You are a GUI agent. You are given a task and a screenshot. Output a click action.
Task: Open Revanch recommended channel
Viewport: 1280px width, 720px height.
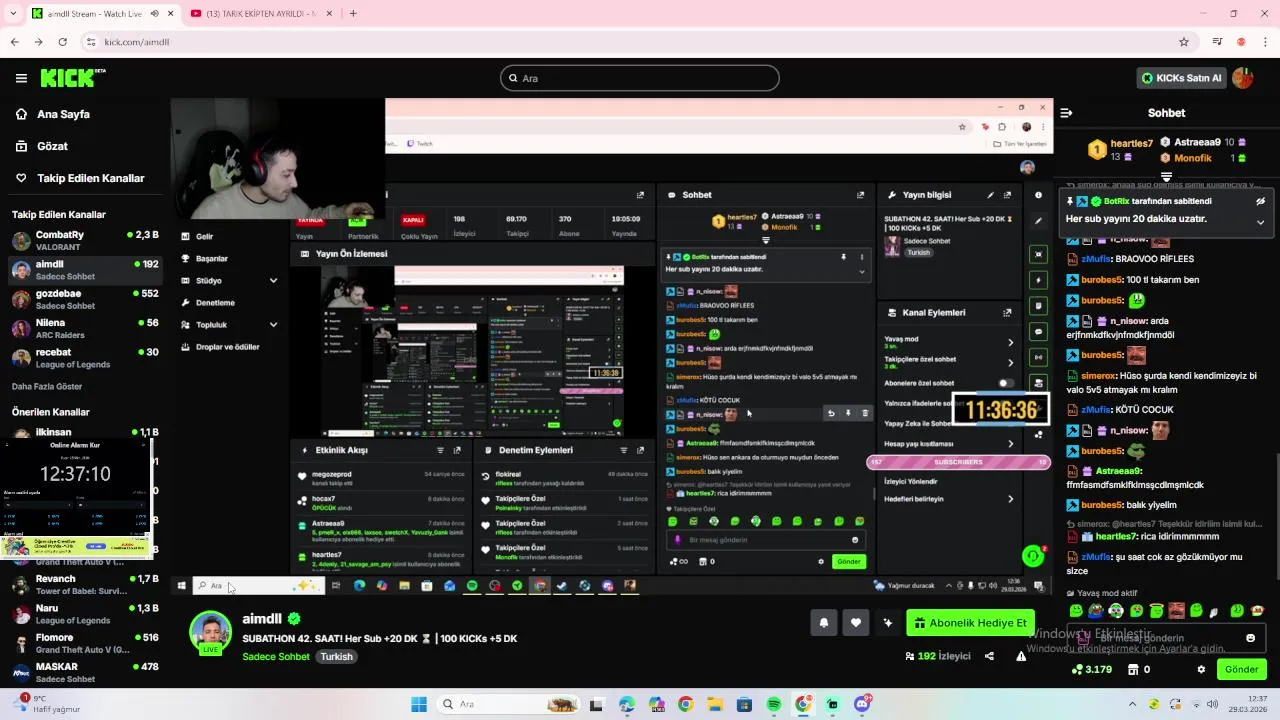(x=84, y=584)
